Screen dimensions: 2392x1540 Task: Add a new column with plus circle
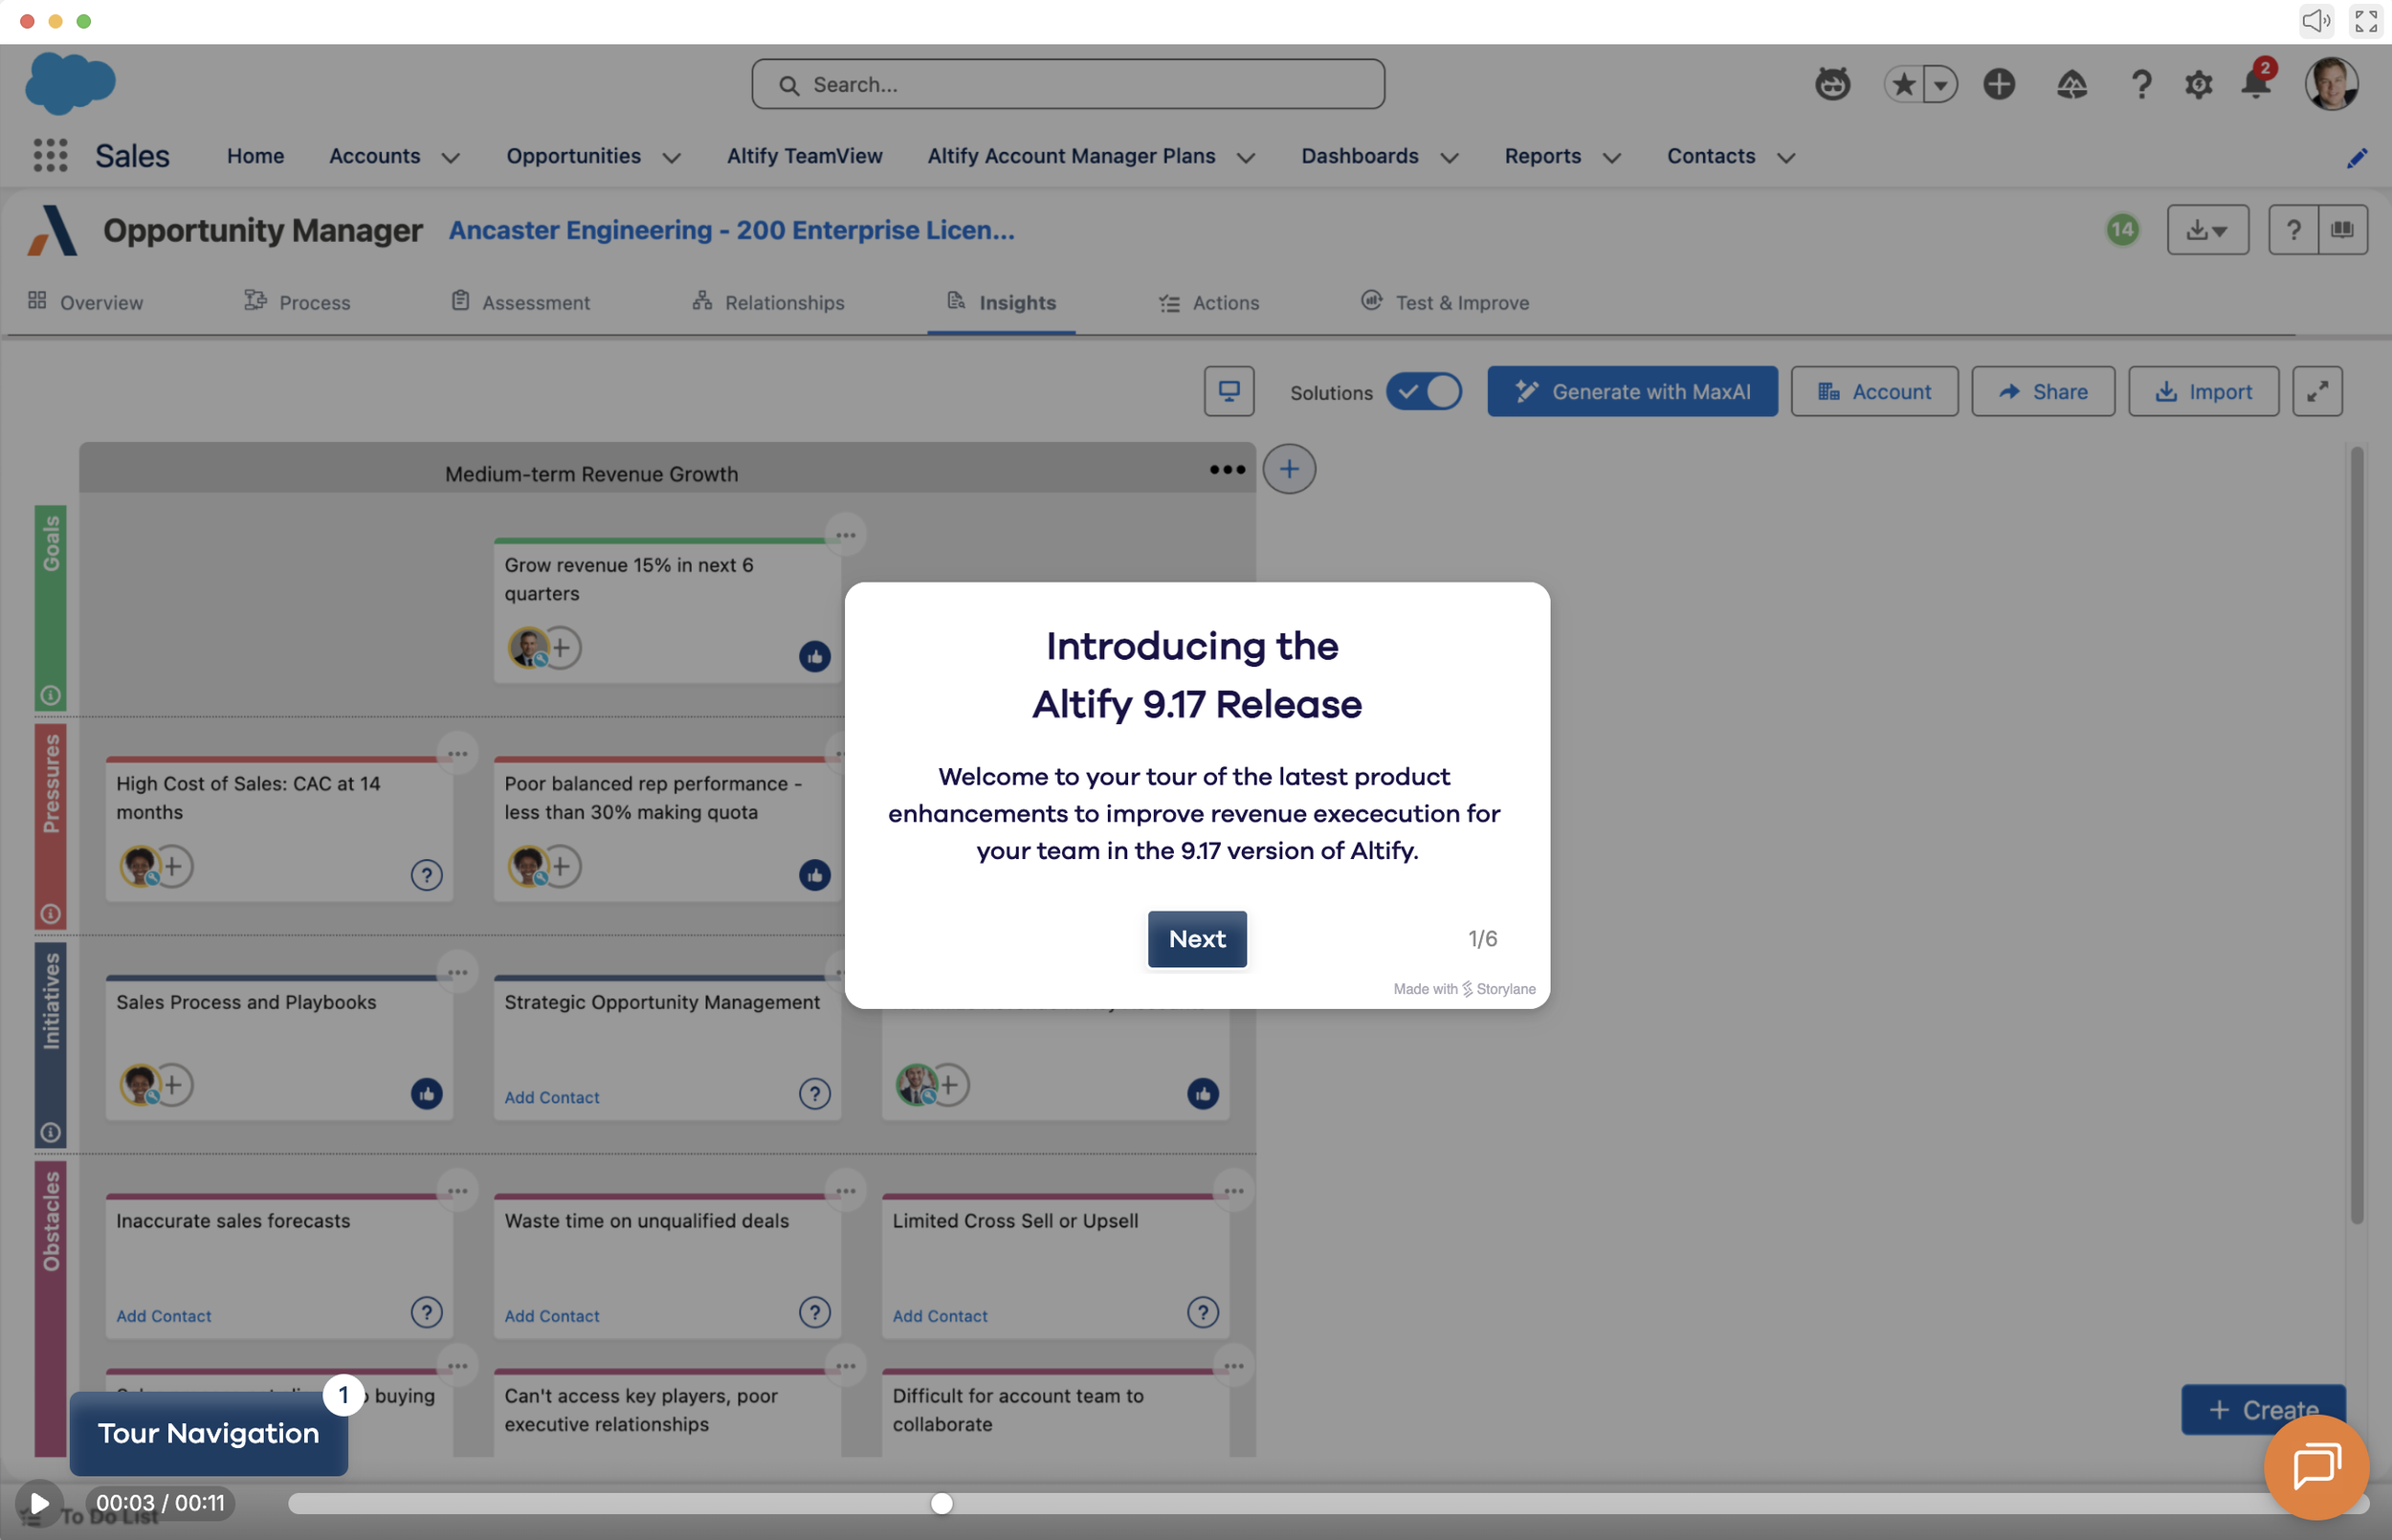[1289, 469]
